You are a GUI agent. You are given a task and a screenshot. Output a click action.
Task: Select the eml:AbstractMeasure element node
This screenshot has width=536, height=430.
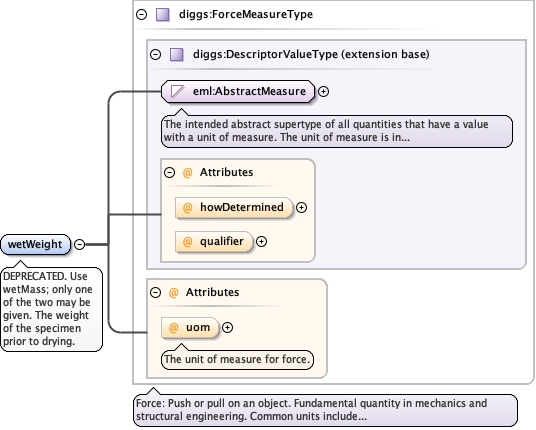point(238,91)
